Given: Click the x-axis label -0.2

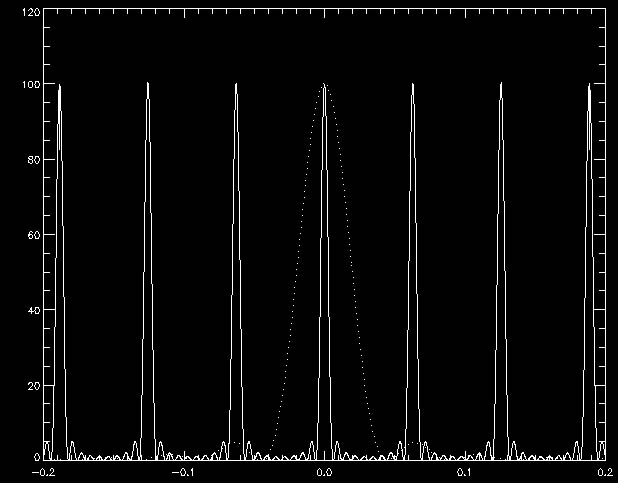Looking at the screenshot, I should (x=43, y=472).
